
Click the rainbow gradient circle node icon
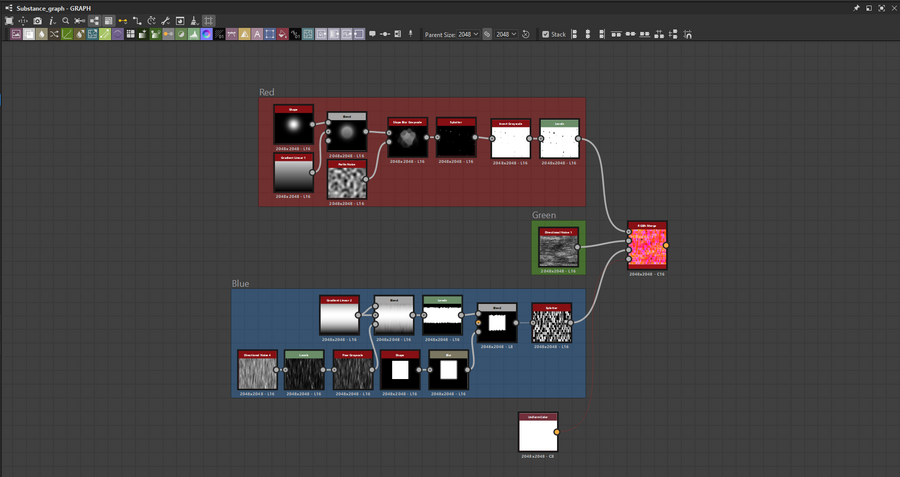[206, 34]
